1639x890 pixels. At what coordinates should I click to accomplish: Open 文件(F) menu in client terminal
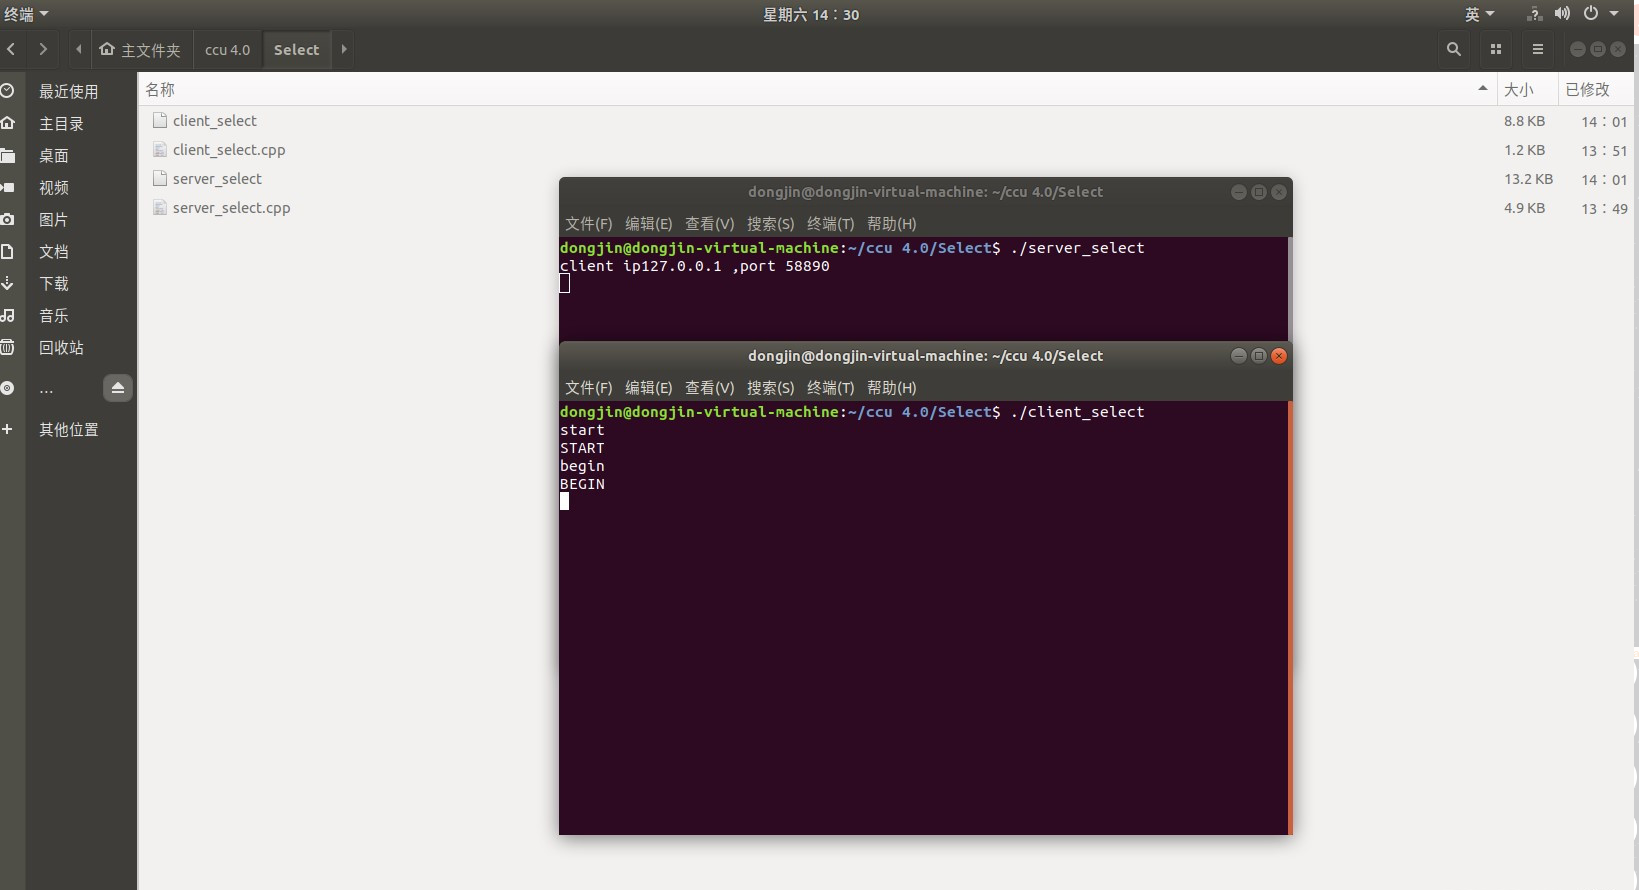(588, 388)
